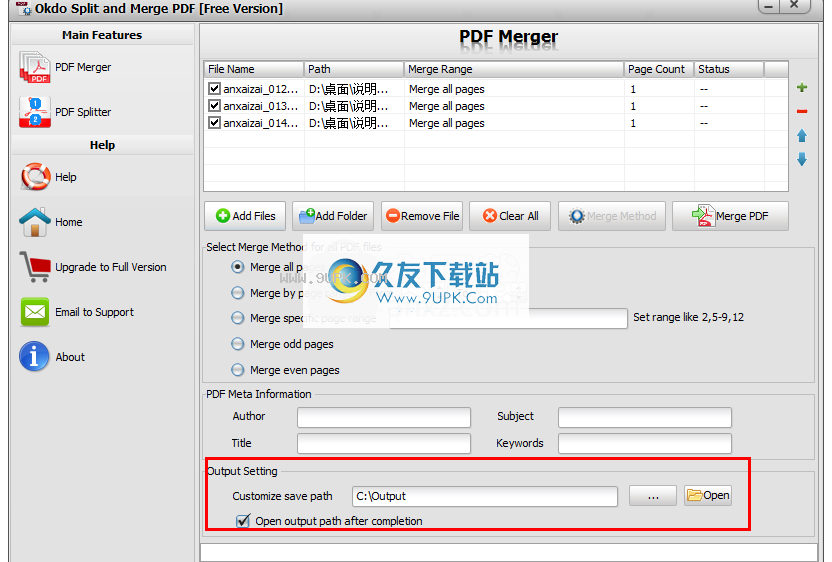Image resolution: width=832 pixels, height=562 pixels.
Task: Click the Remove File button
Action: coord(422,216)
